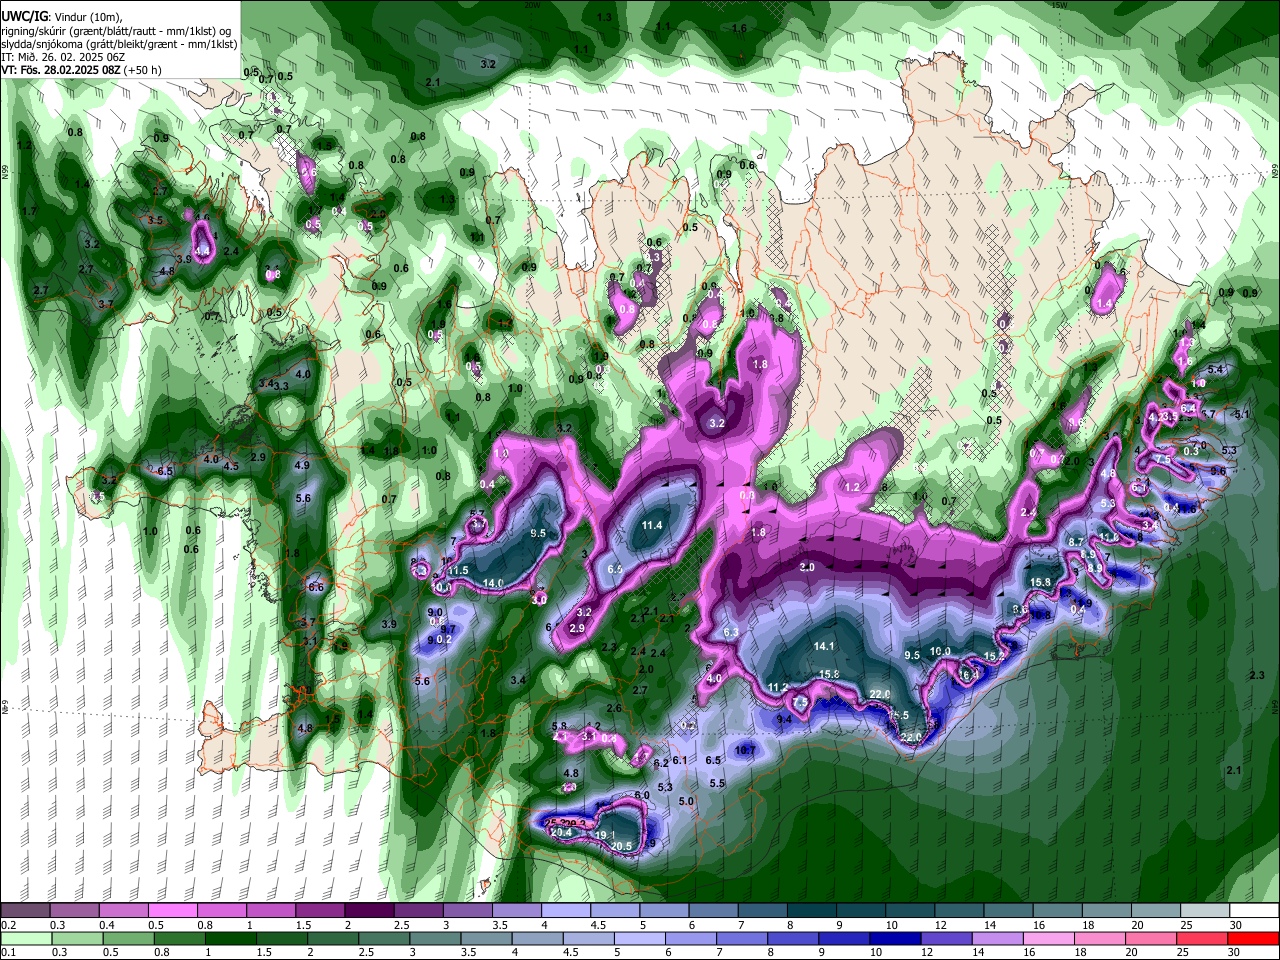Click the 5.8 value on the map
Screen dimensions: 1280x960
click(559, 726)
